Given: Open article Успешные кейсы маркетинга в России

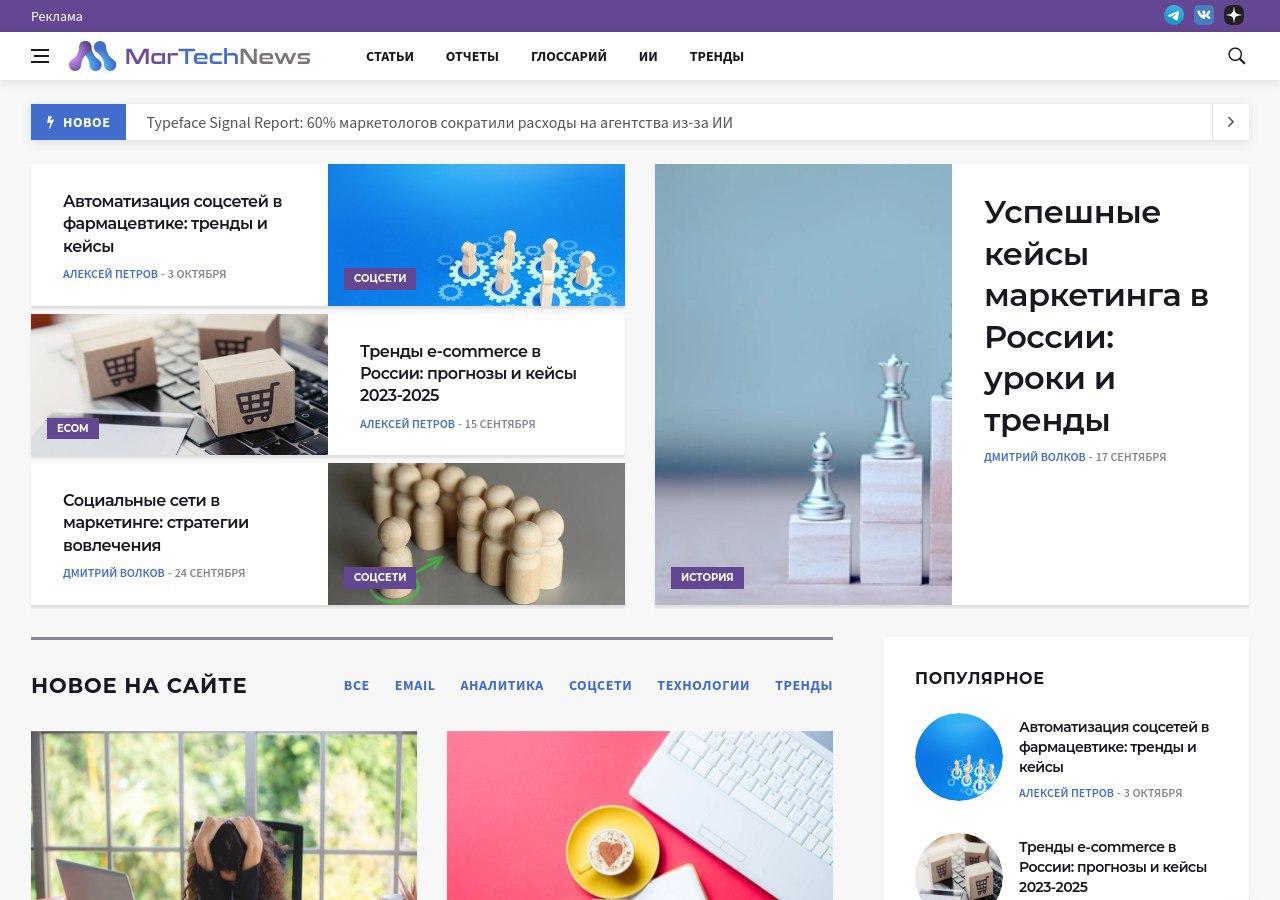Looking at the screenshot, I should (1096, 315).
